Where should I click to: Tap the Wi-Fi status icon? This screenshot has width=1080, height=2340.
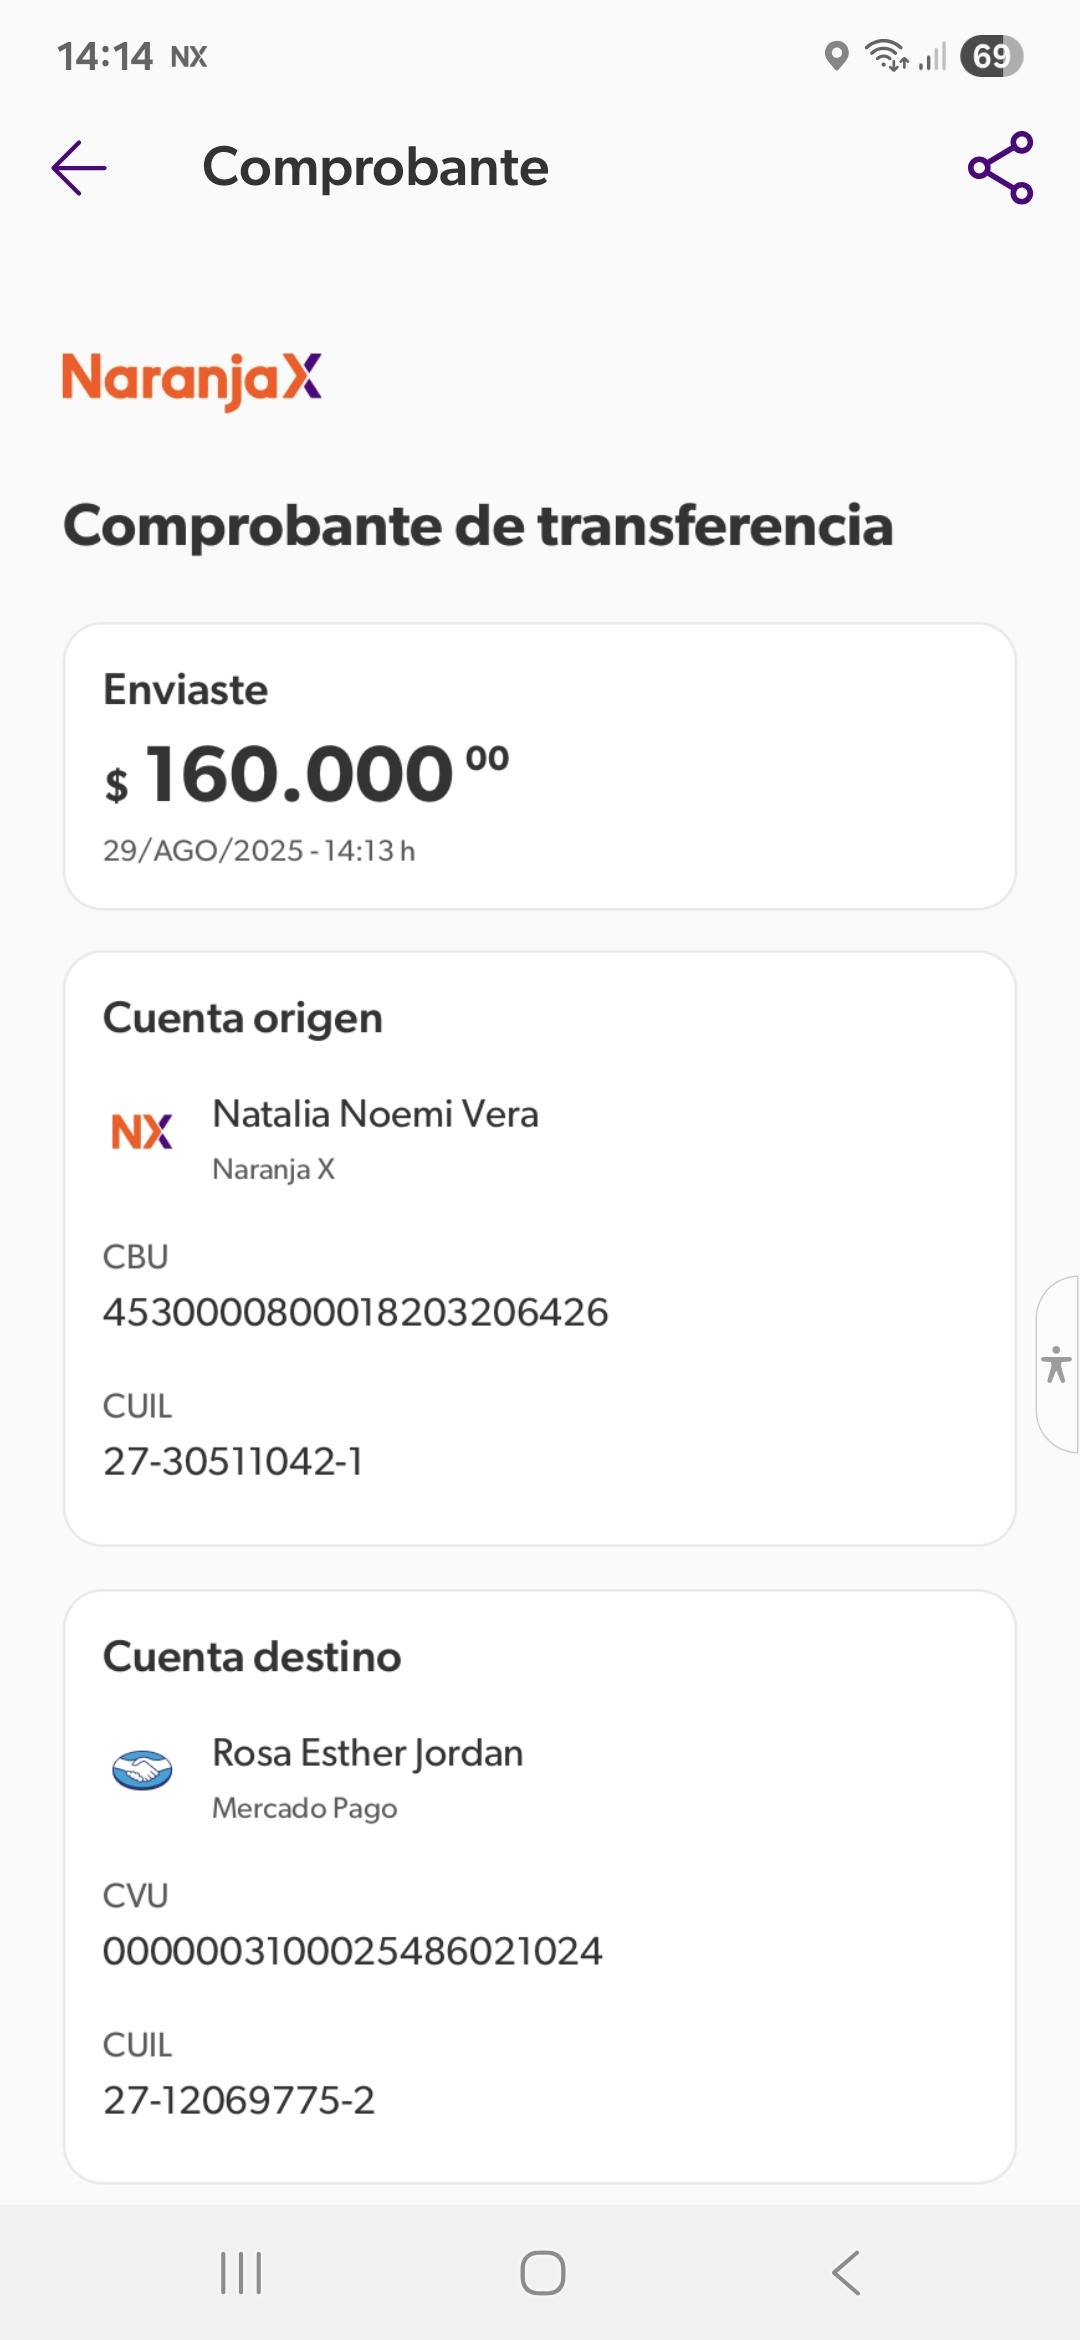pyautogui.click(x=886, y=56)
